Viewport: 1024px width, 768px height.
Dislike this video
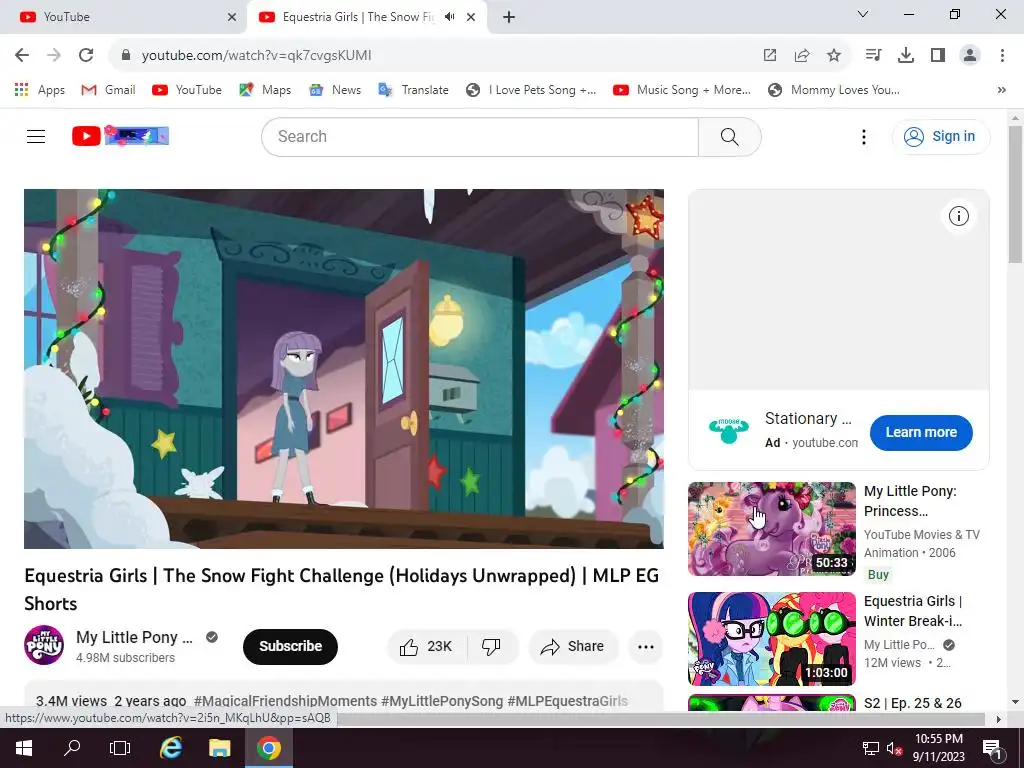492,647
